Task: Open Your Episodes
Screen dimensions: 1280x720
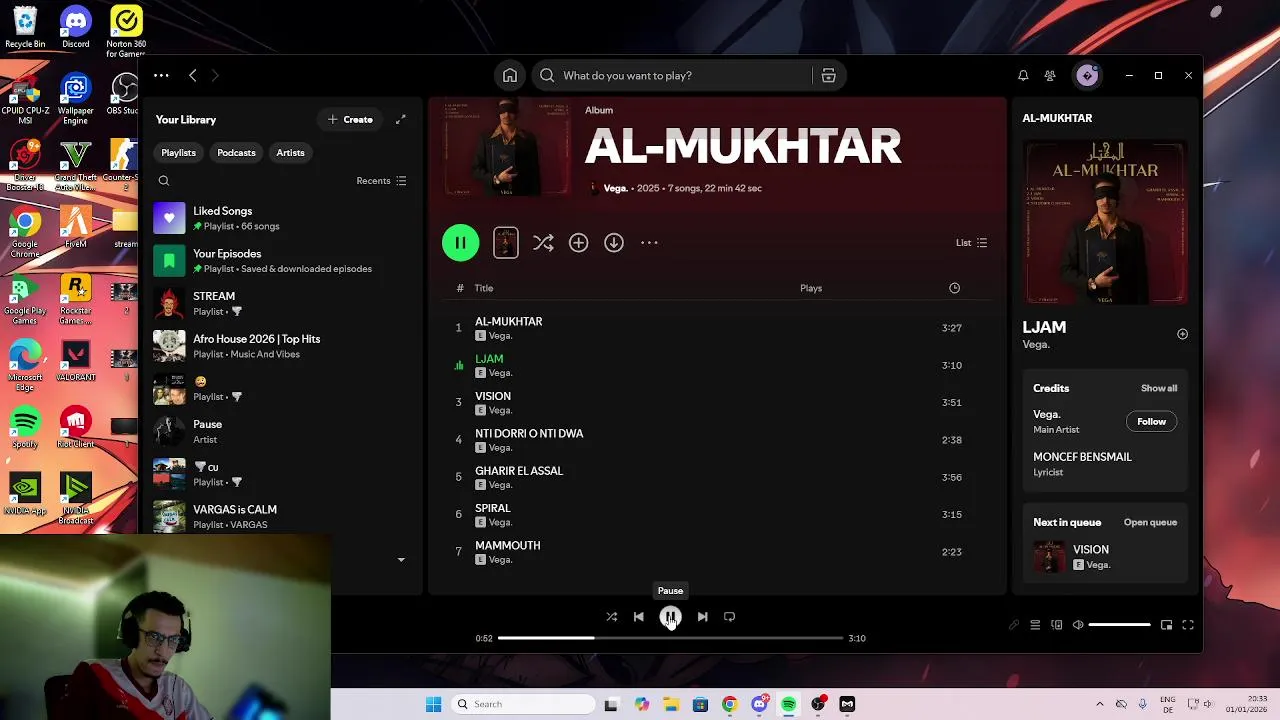Action: (280, 261)
